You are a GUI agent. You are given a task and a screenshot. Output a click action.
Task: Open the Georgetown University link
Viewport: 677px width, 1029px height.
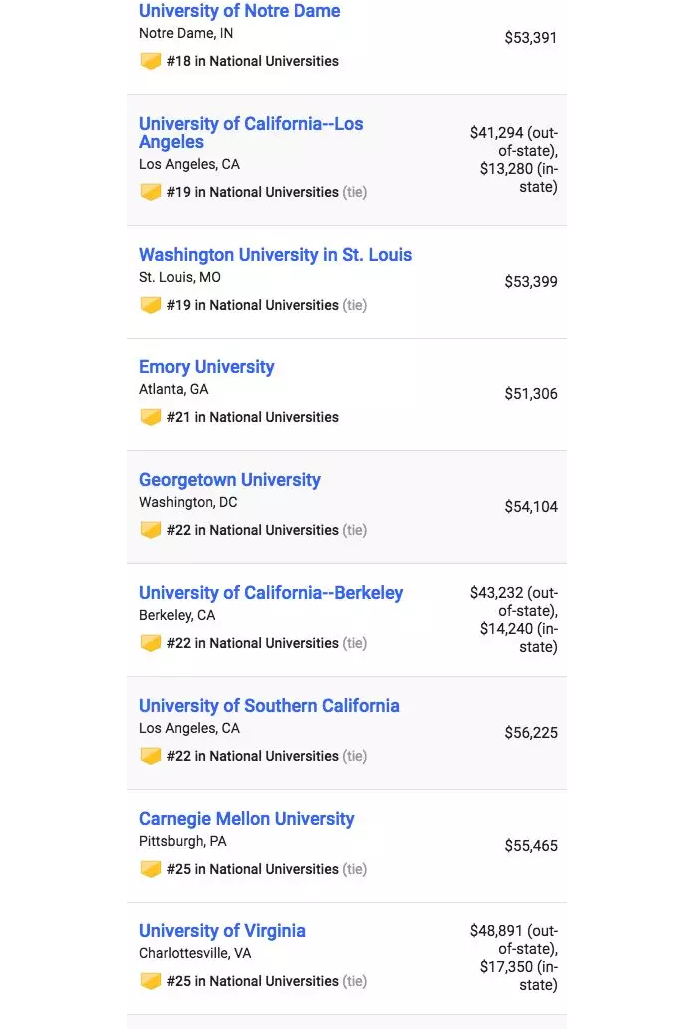click(230, 480)
